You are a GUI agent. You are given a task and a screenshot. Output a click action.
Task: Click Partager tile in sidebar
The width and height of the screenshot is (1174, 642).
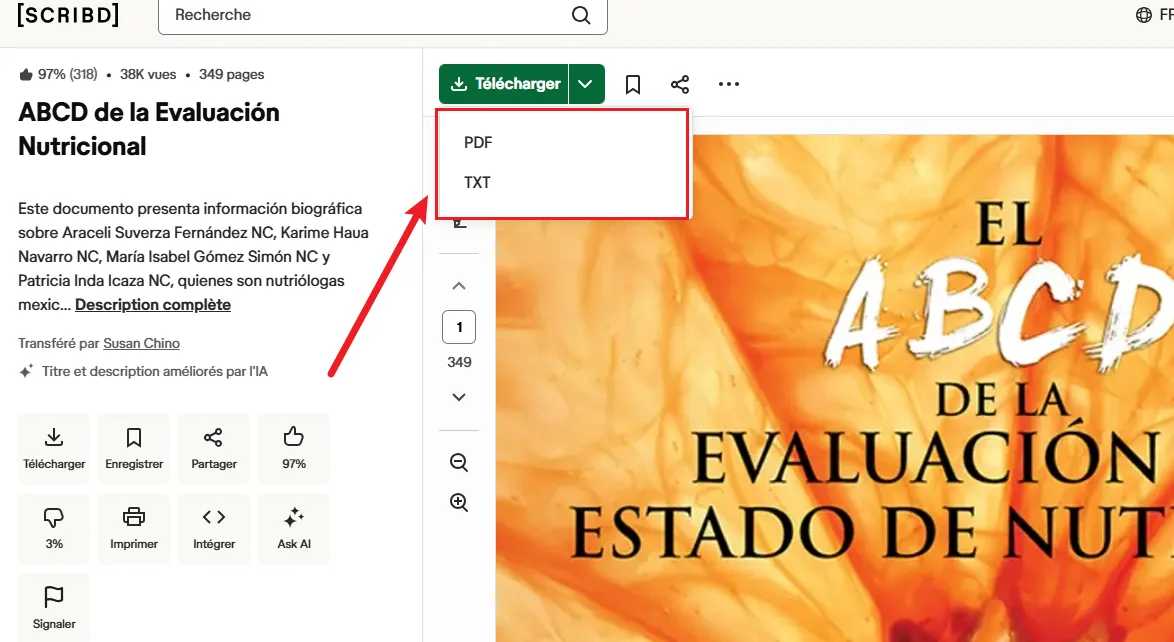tap(214, 449)
